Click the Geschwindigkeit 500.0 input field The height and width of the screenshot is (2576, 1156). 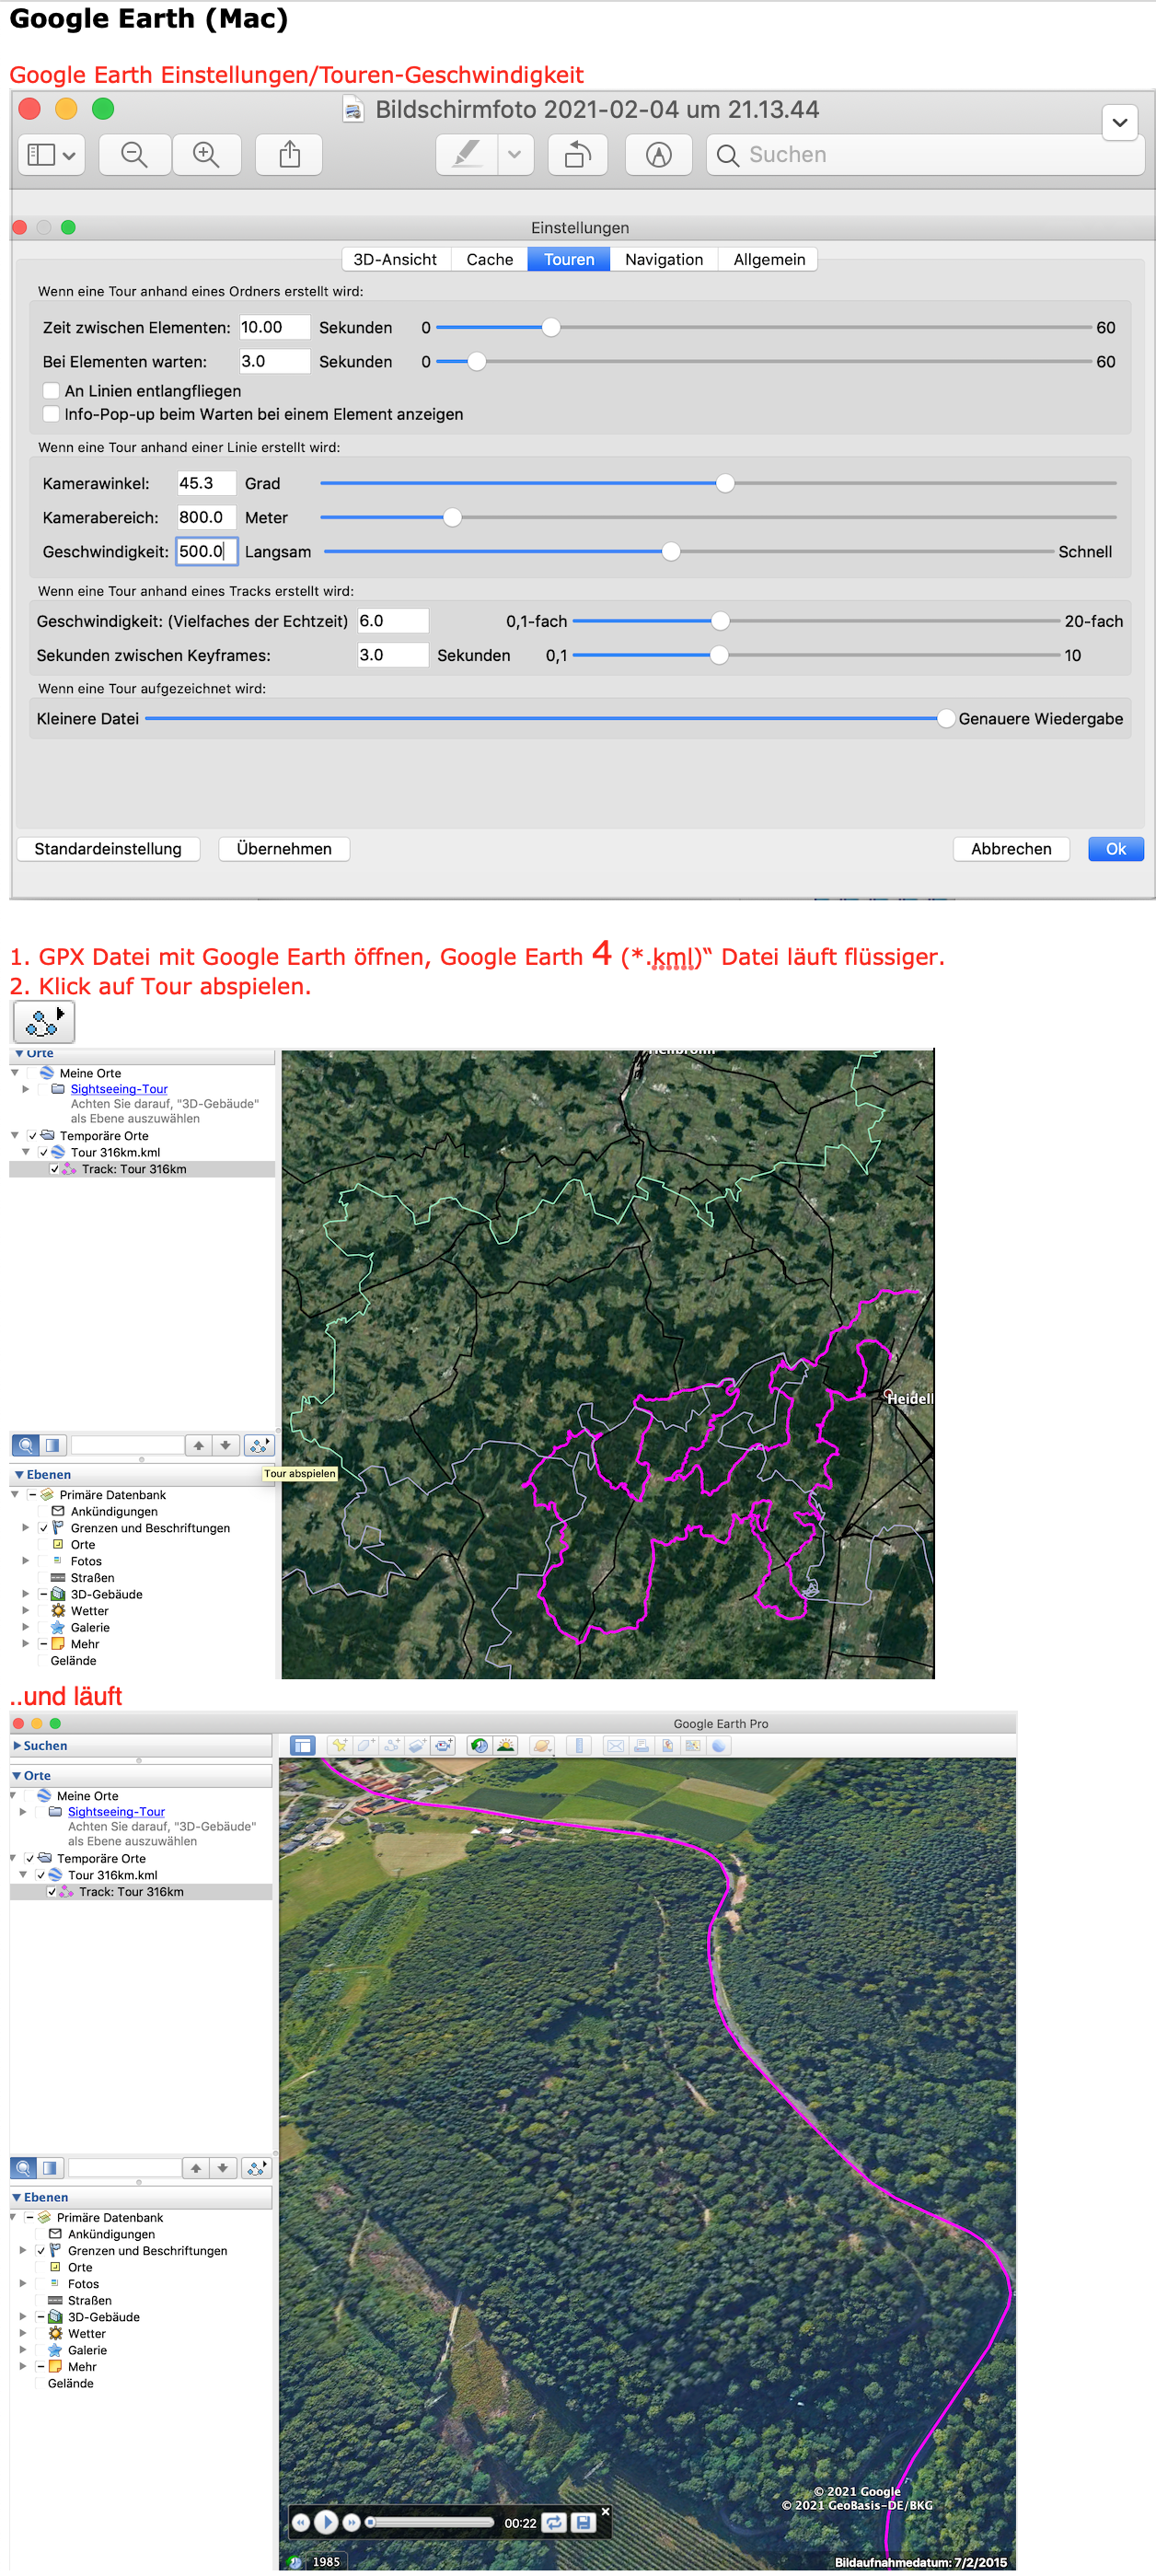pos(206,551)
